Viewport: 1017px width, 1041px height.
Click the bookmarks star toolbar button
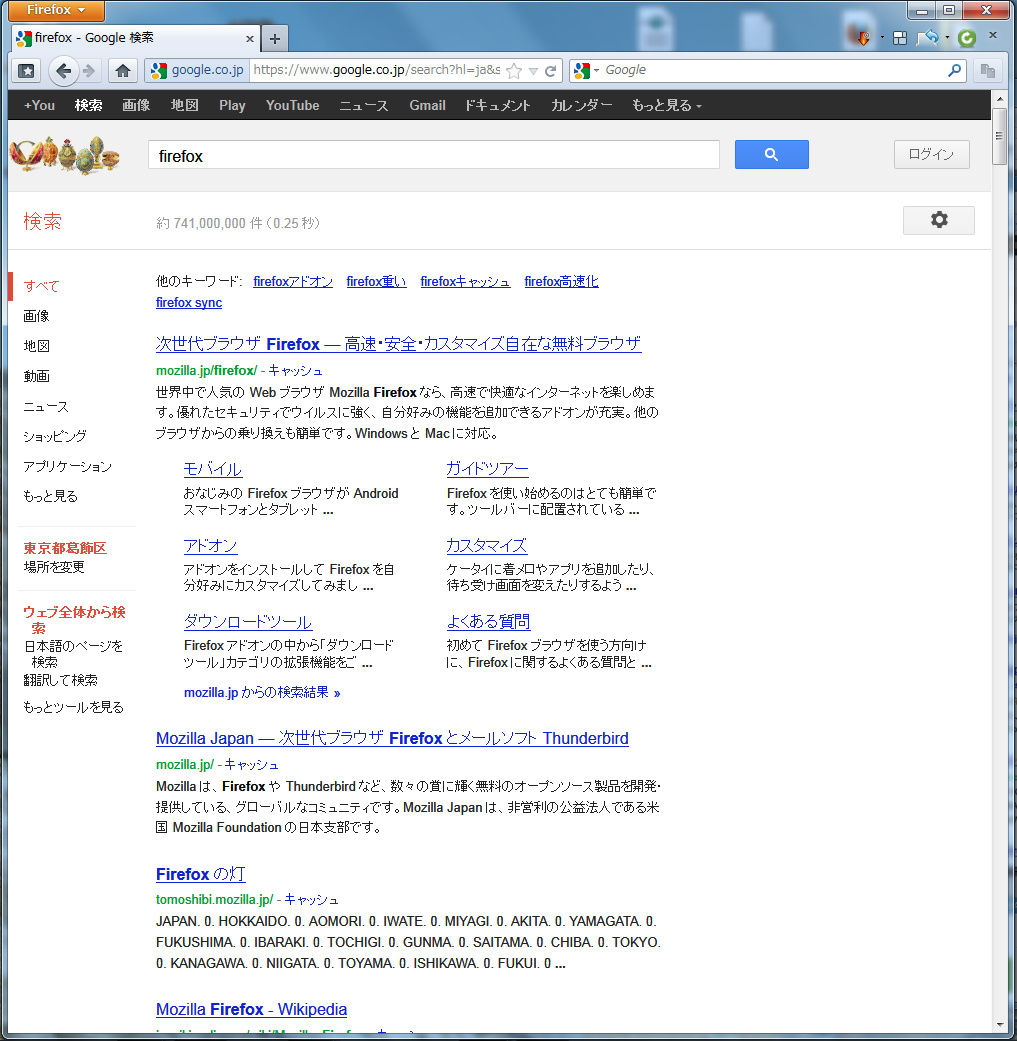[26, 70]
